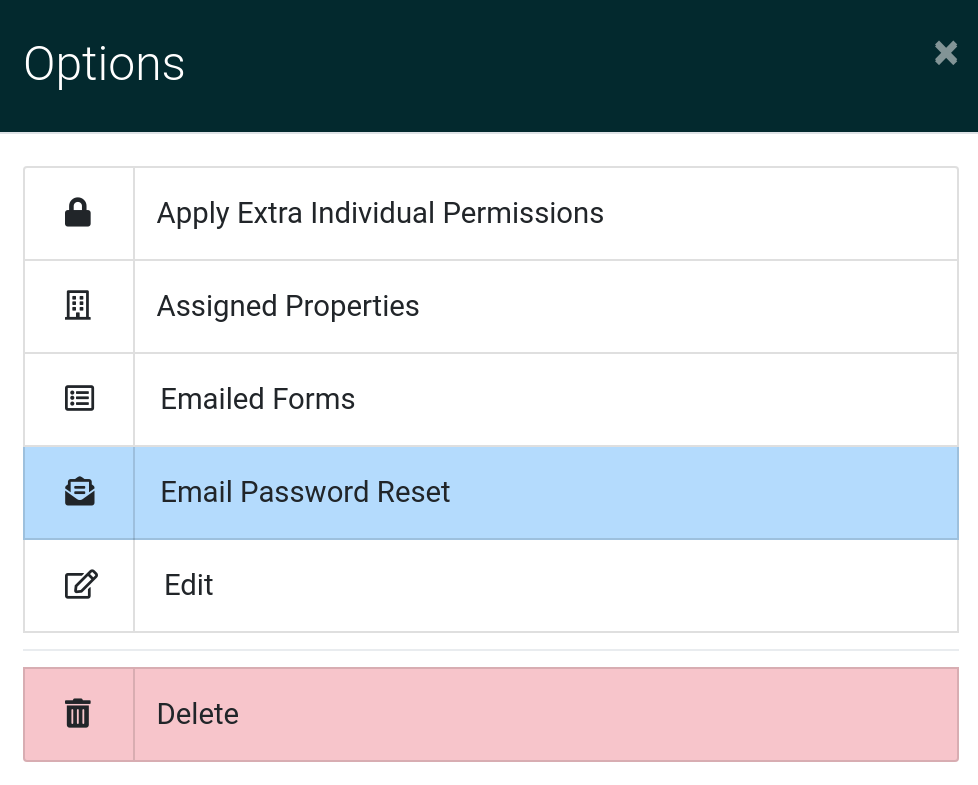The height and width of the screenshot is (785, 978).
Task: Click the pencil edit icon
Action: [x=80, y=584]
